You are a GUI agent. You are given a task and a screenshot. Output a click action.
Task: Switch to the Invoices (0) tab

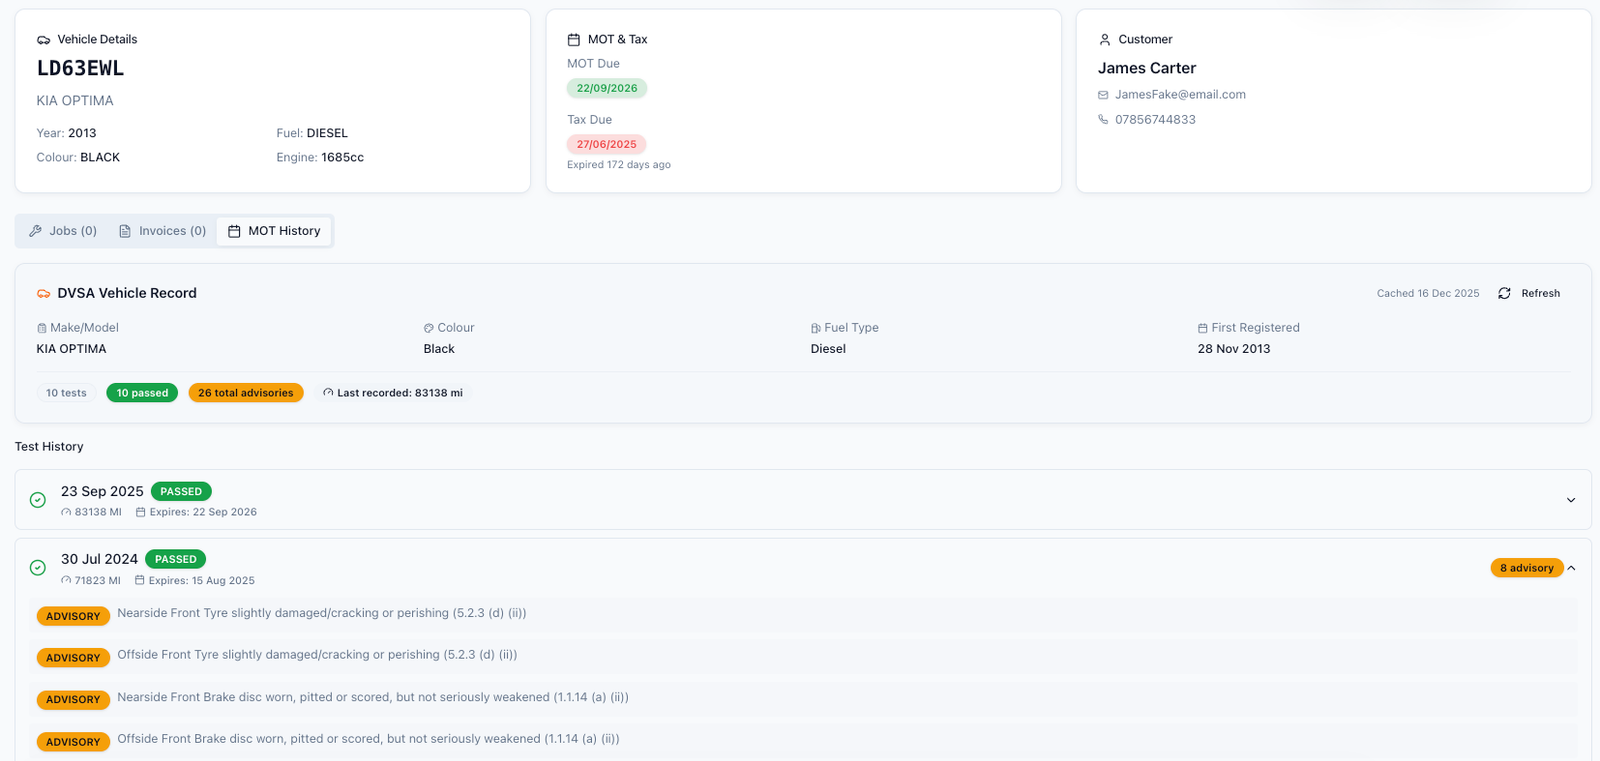point(163,231)
